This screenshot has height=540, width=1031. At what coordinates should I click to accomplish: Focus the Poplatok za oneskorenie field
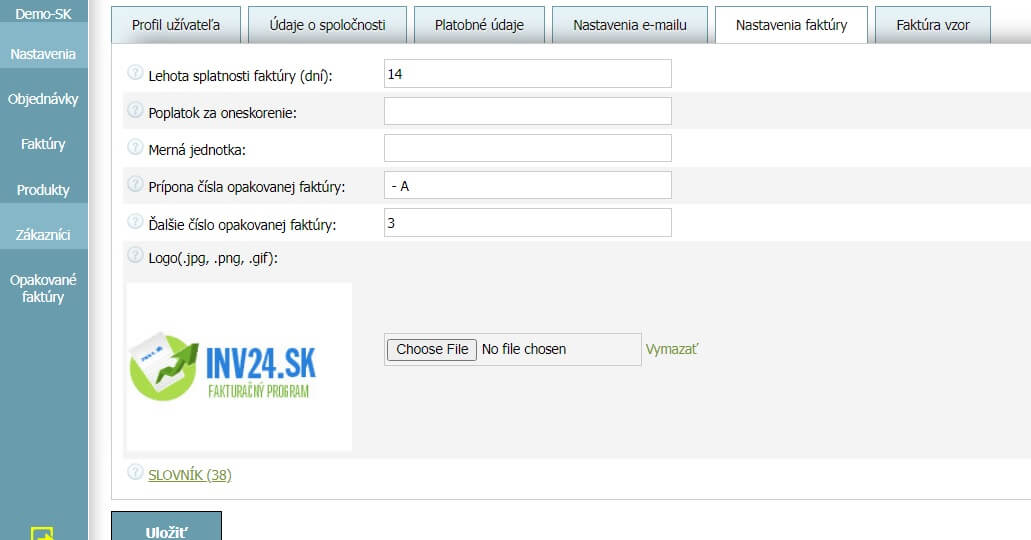pyautogui.click(x=527, y=111)
